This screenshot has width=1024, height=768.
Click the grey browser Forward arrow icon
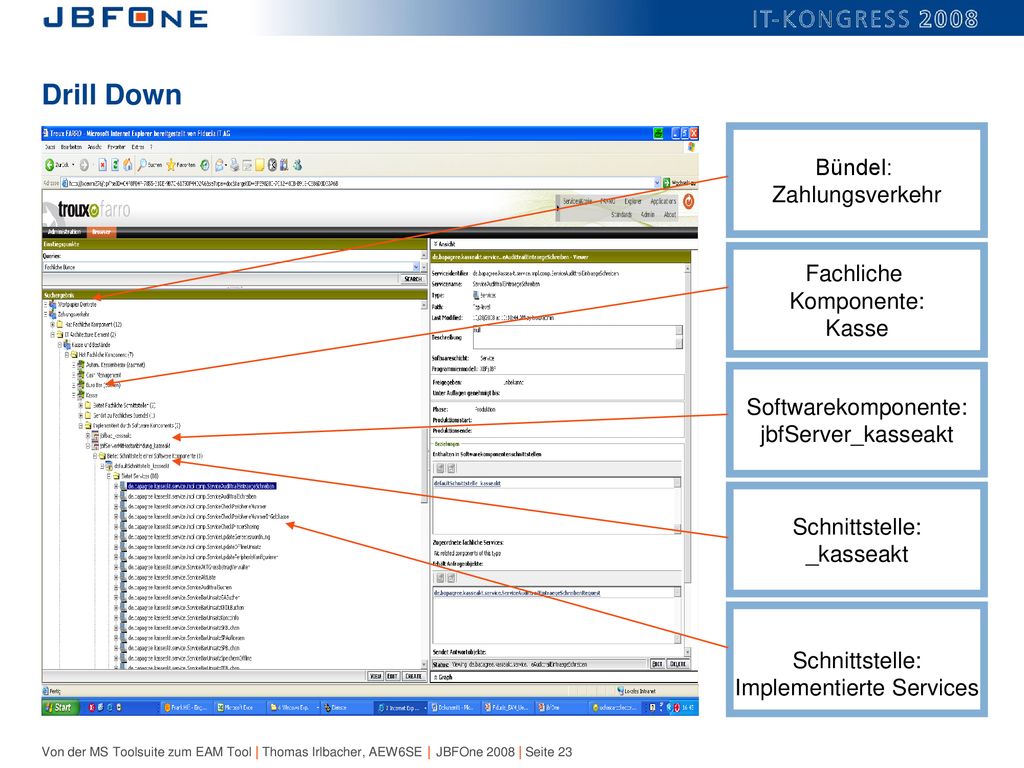click(84, 165)
